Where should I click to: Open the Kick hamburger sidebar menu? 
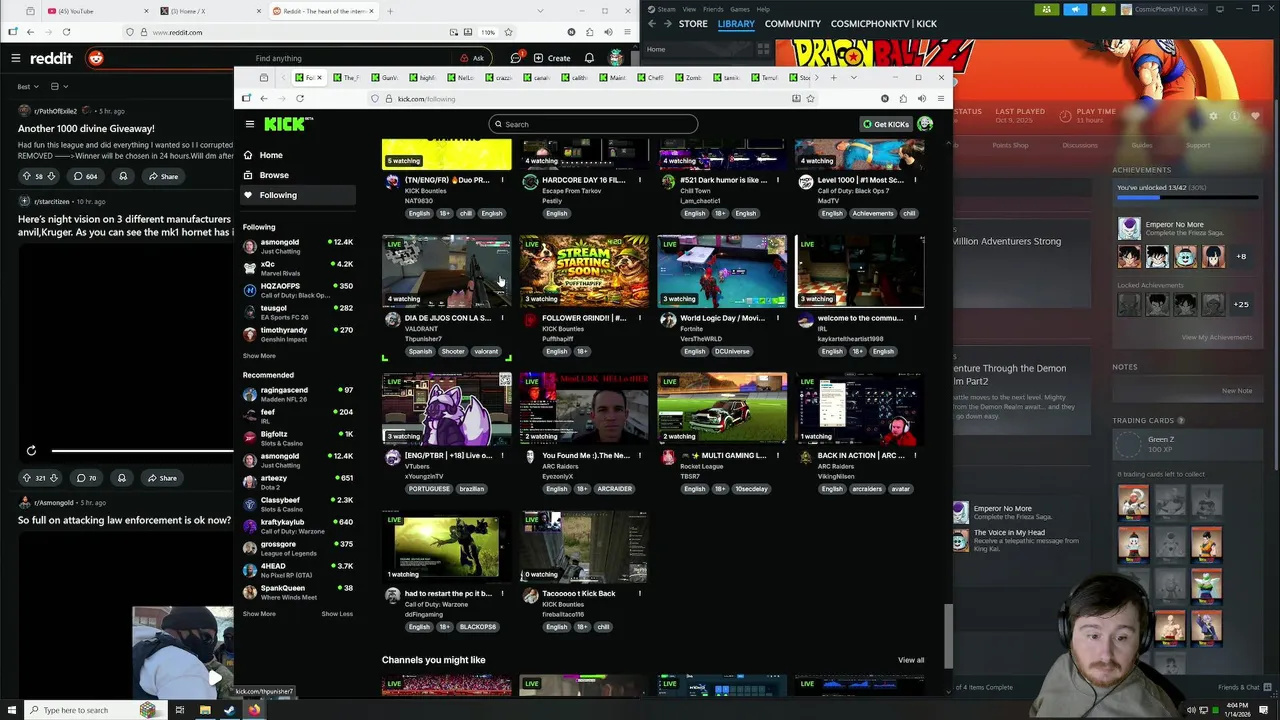click(249, 124)
